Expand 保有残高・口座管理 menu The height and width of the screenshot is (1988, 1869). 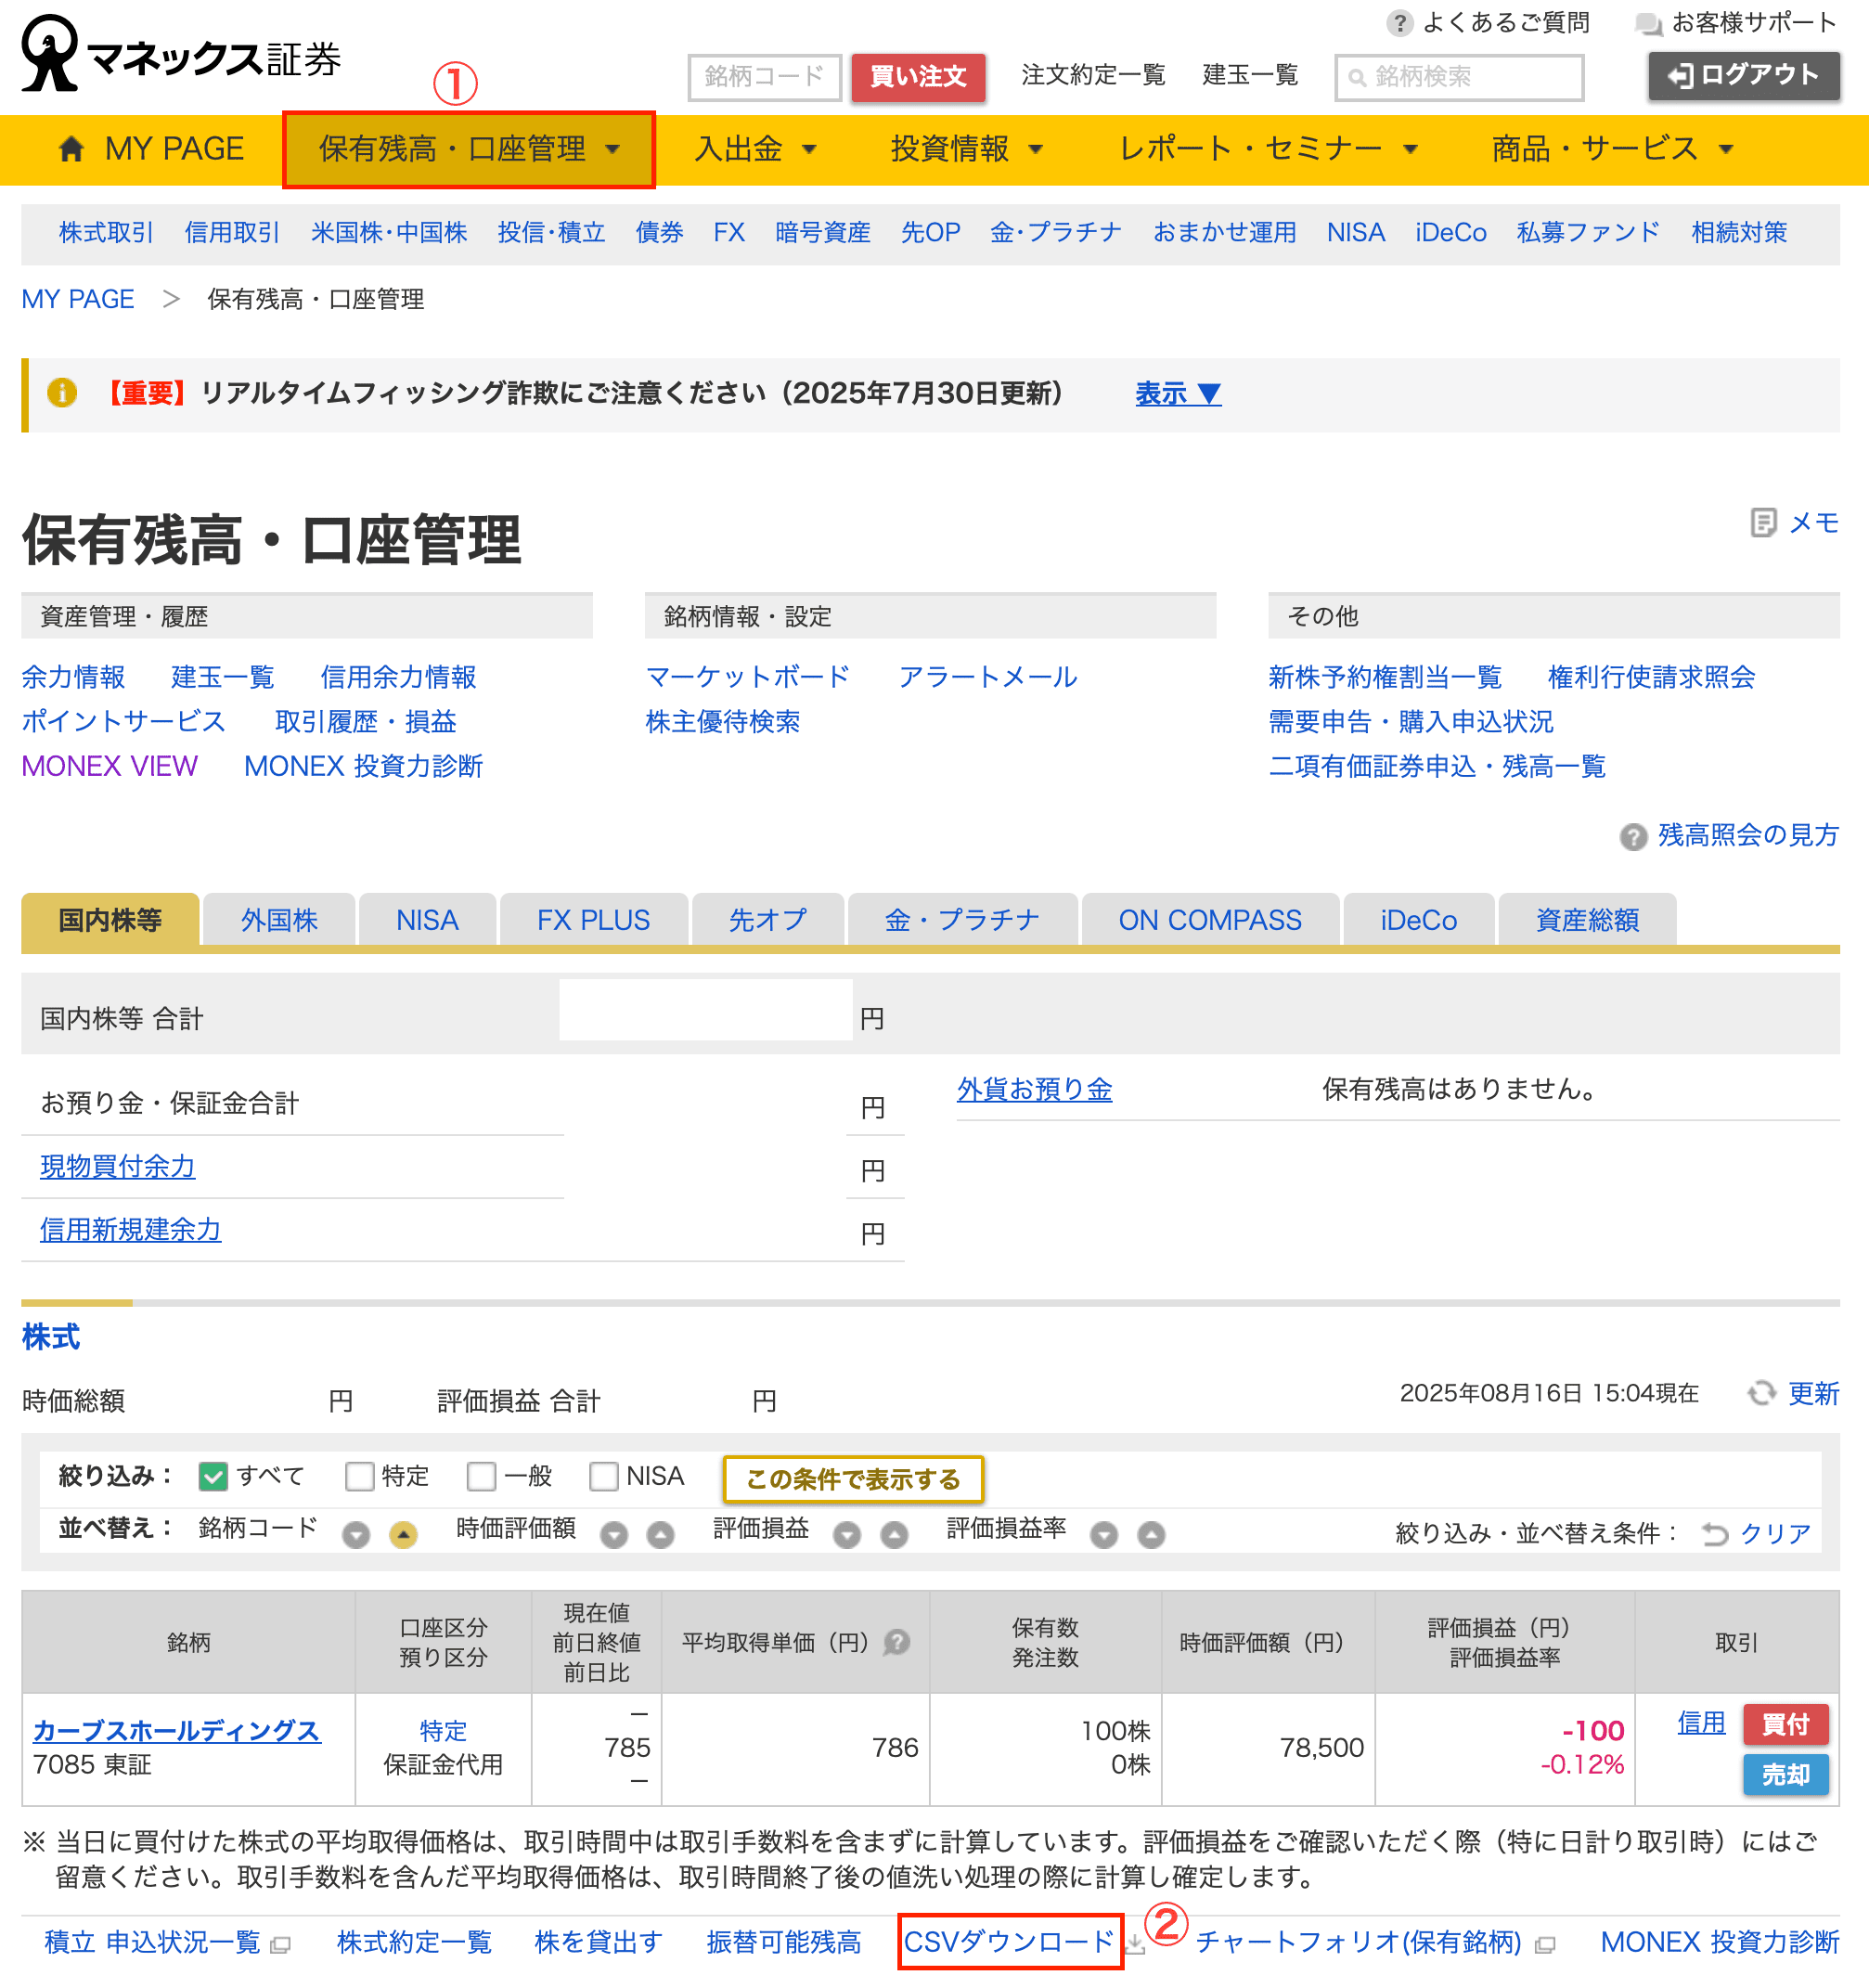tap(469, 150)
